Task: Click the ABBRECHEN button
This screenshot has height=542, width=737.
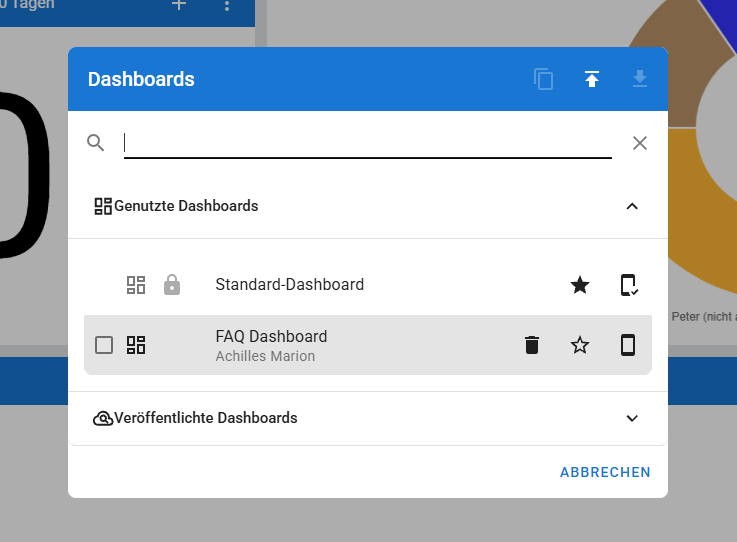Action: click(605, 472)
